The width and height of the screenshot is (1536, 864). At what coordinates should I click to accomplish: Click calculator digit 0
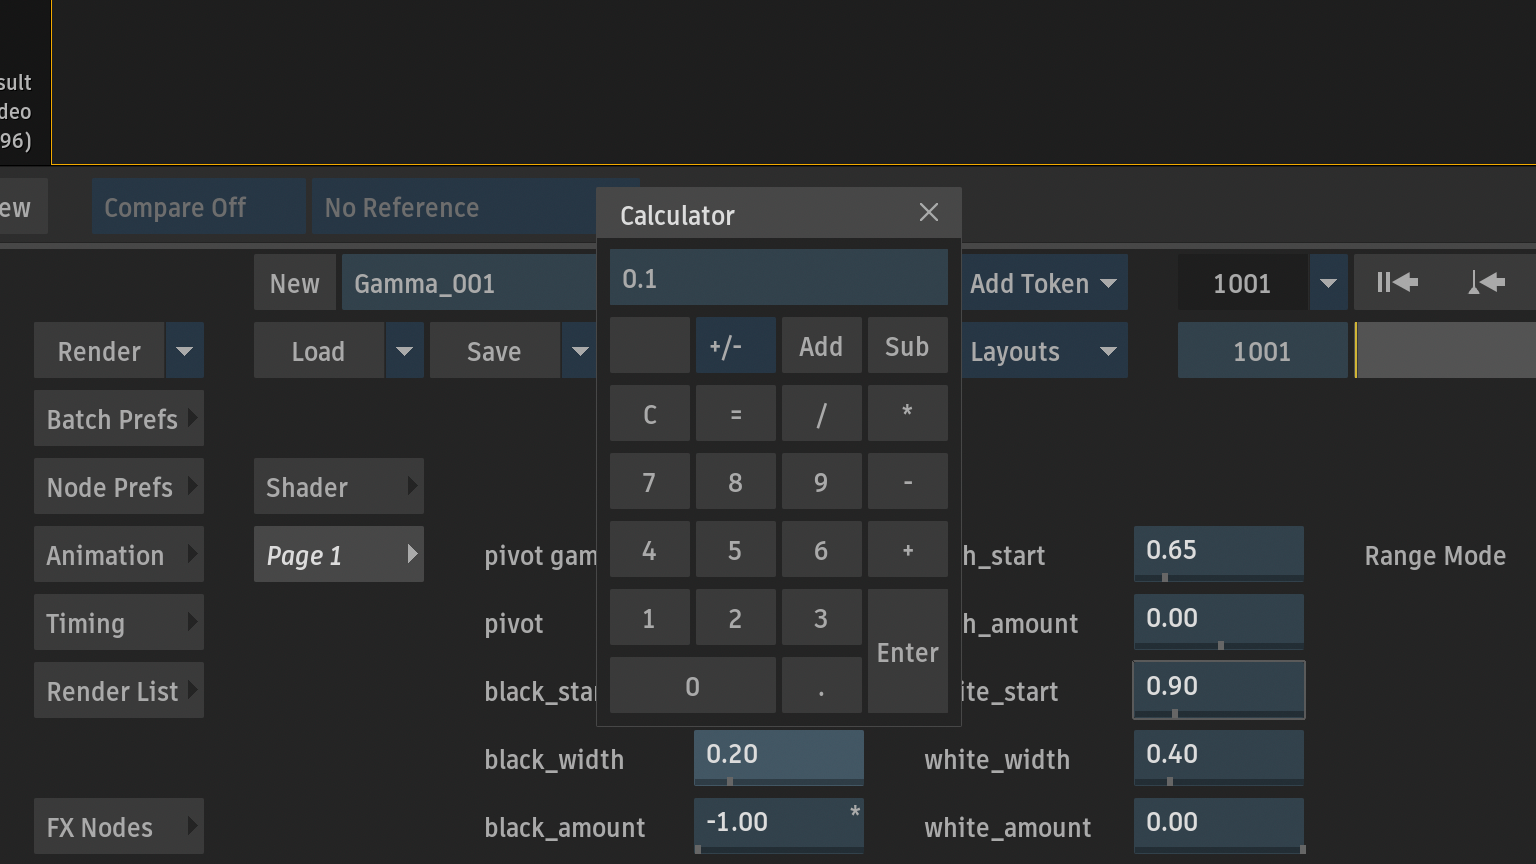693,686
